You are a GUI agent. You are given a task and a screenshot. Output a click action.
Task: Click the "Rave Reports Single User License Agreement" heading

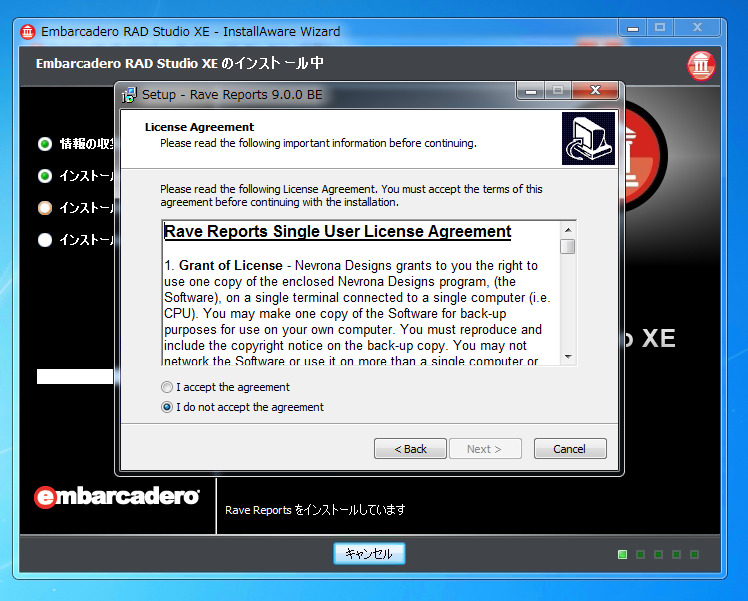pos(337,232)
